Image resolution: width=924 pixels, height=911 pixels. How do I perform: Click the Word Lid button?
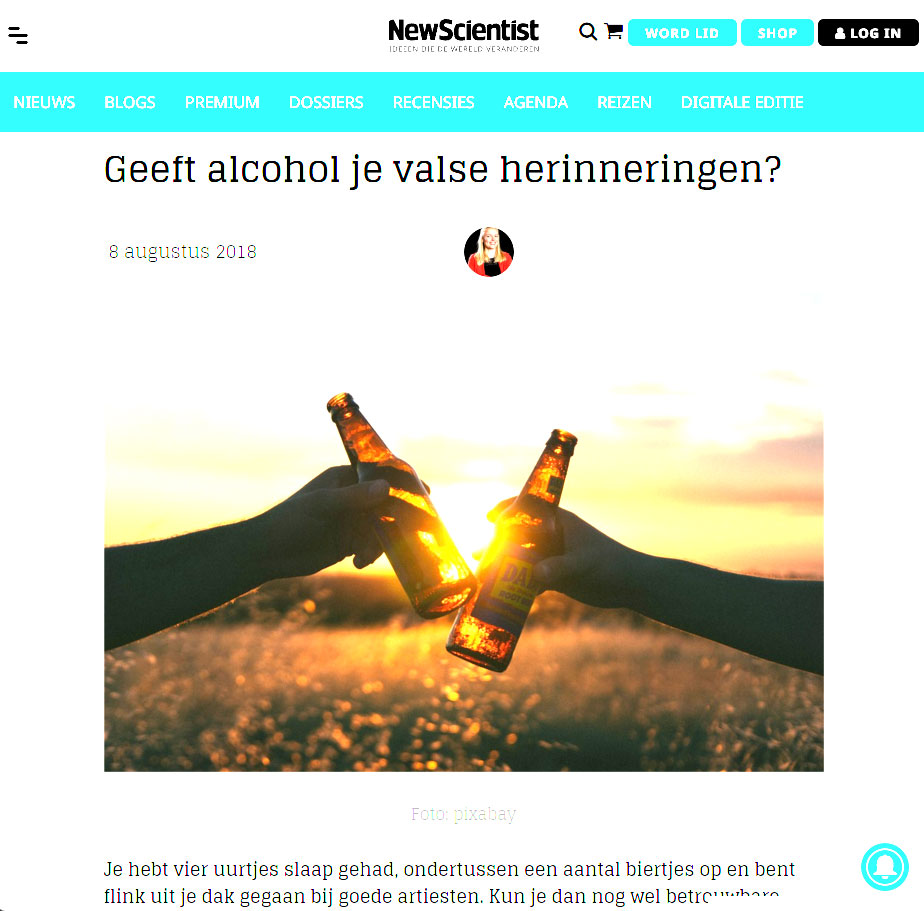point(682,33)
